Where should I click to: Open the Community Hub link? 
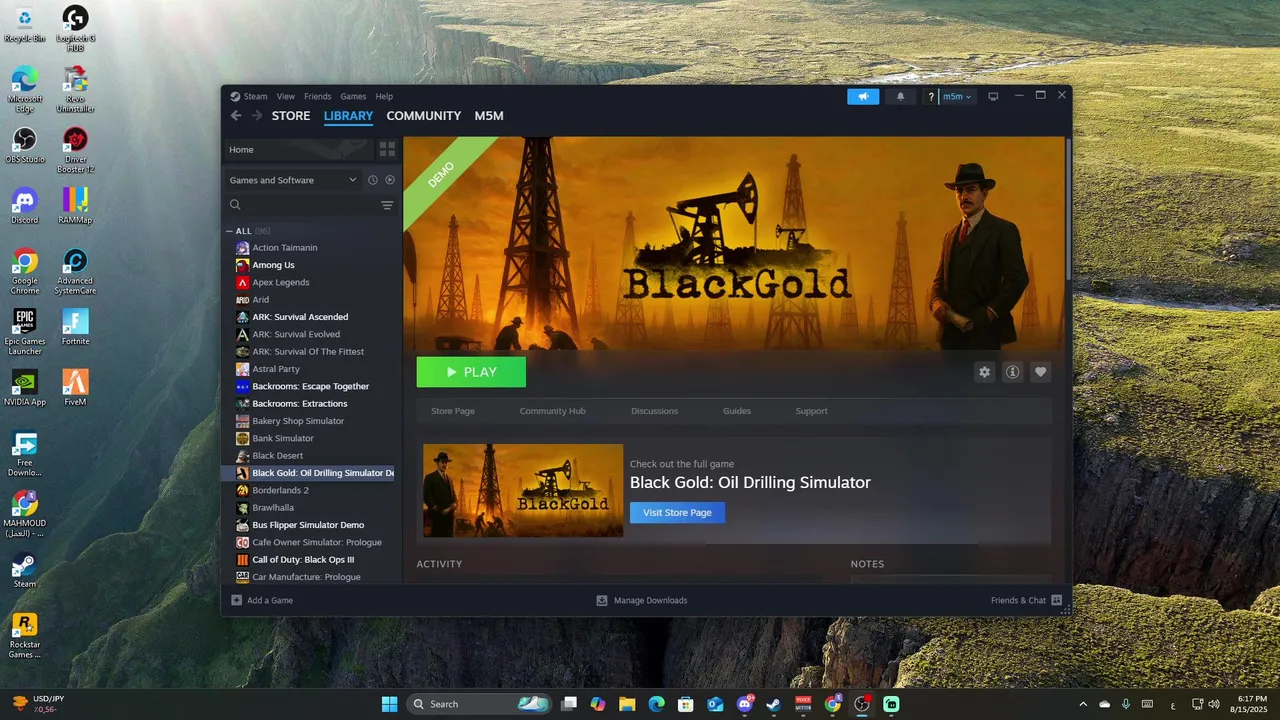tap(552, 411)
